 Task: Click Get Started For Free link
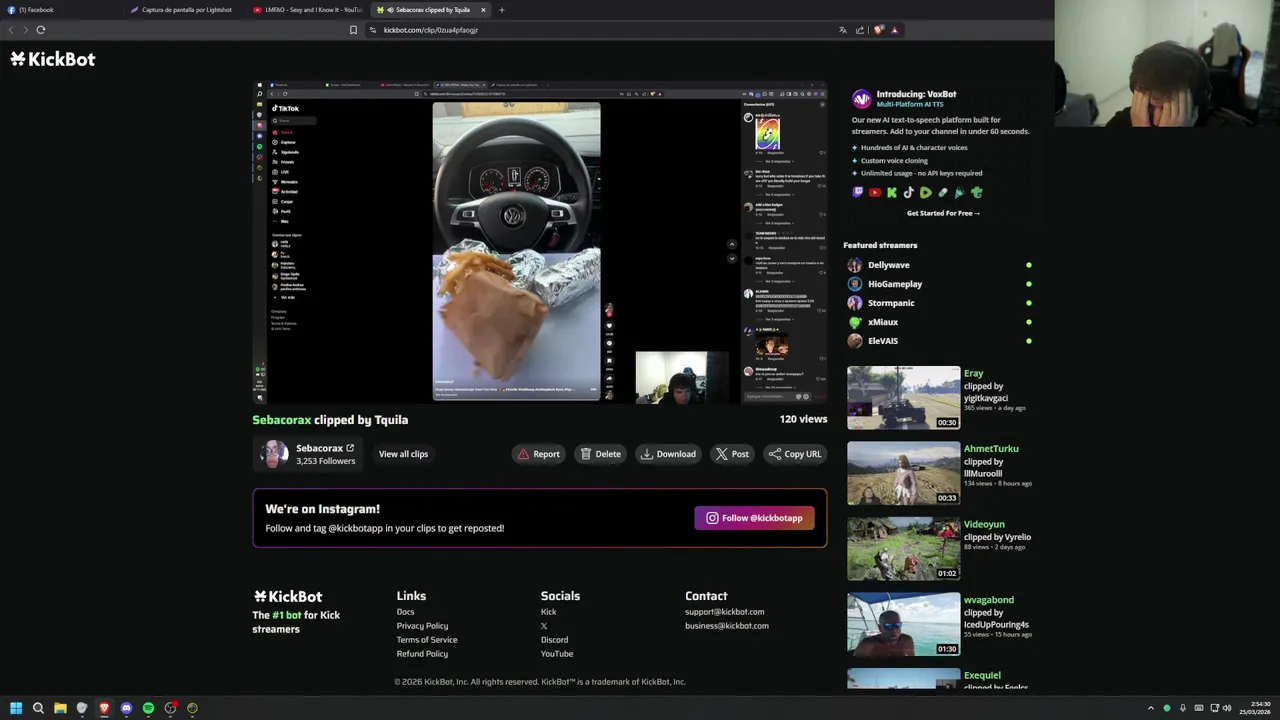pyautogui.click(x=943, y=213)
